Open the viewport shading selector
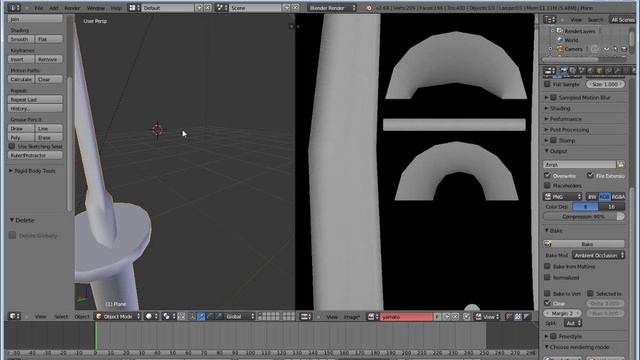 tap(151, 316)
